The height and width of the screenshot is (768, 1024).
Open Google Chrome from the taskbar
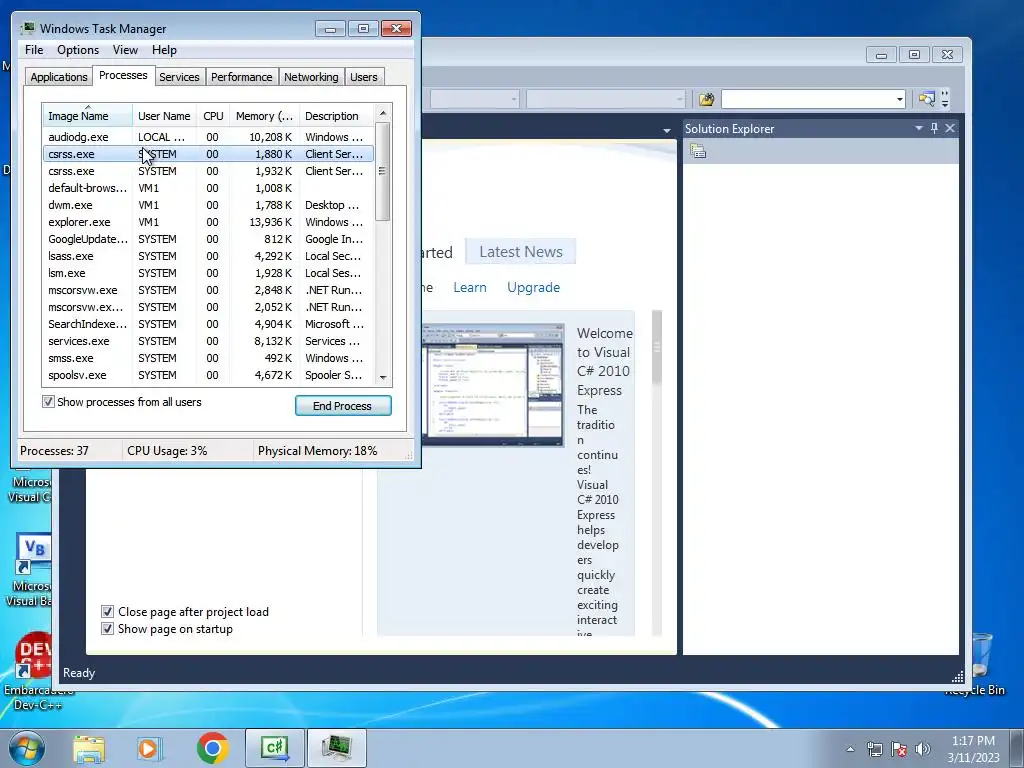click(x=212, y=748)
